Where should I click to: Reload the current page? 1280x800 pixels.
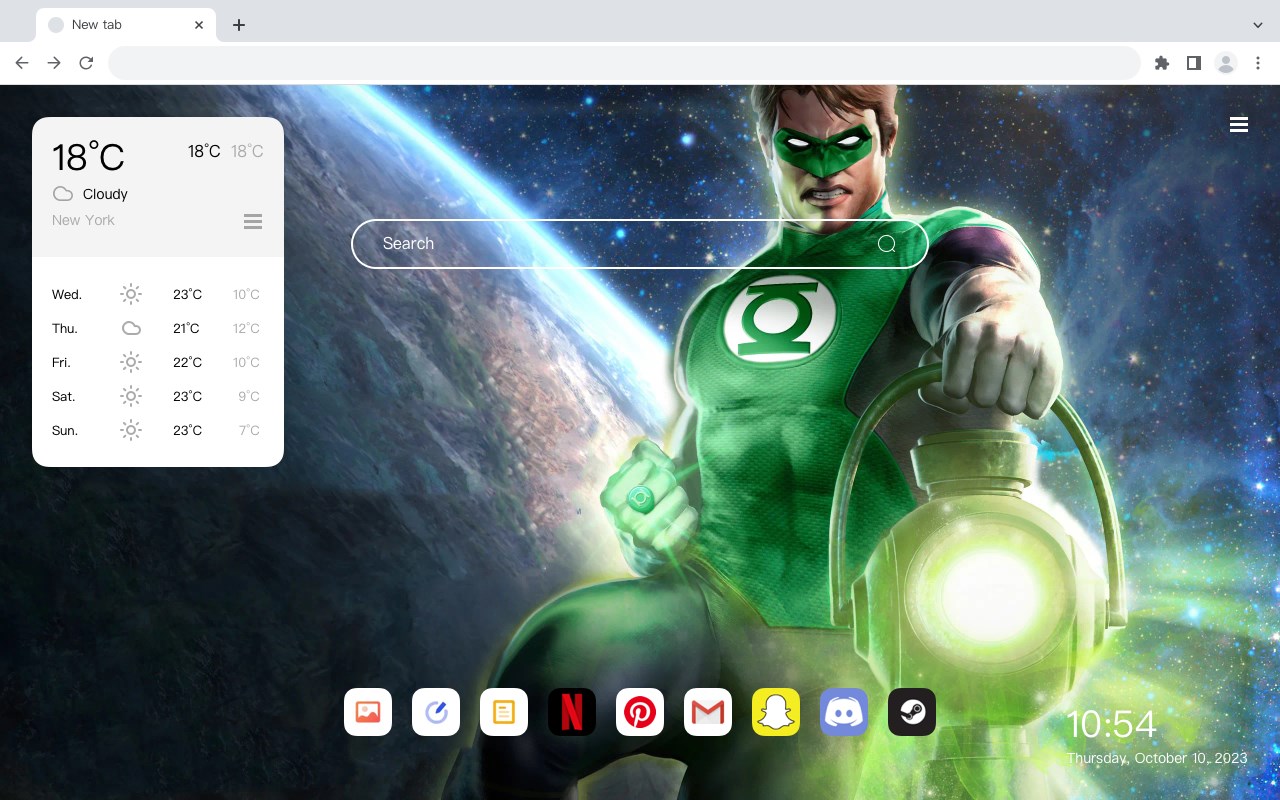pyautogui.click(x=86, y=63)
